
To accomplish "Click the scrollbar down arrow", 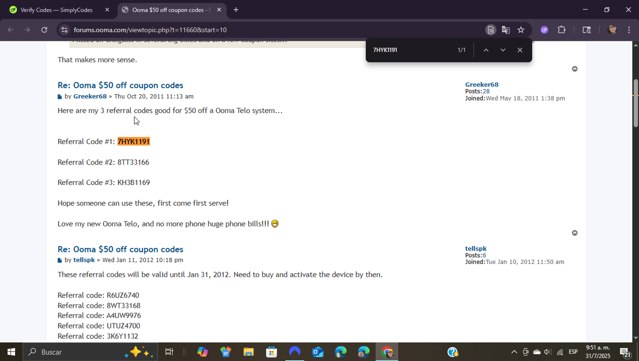I will click(x=635, y=338).
